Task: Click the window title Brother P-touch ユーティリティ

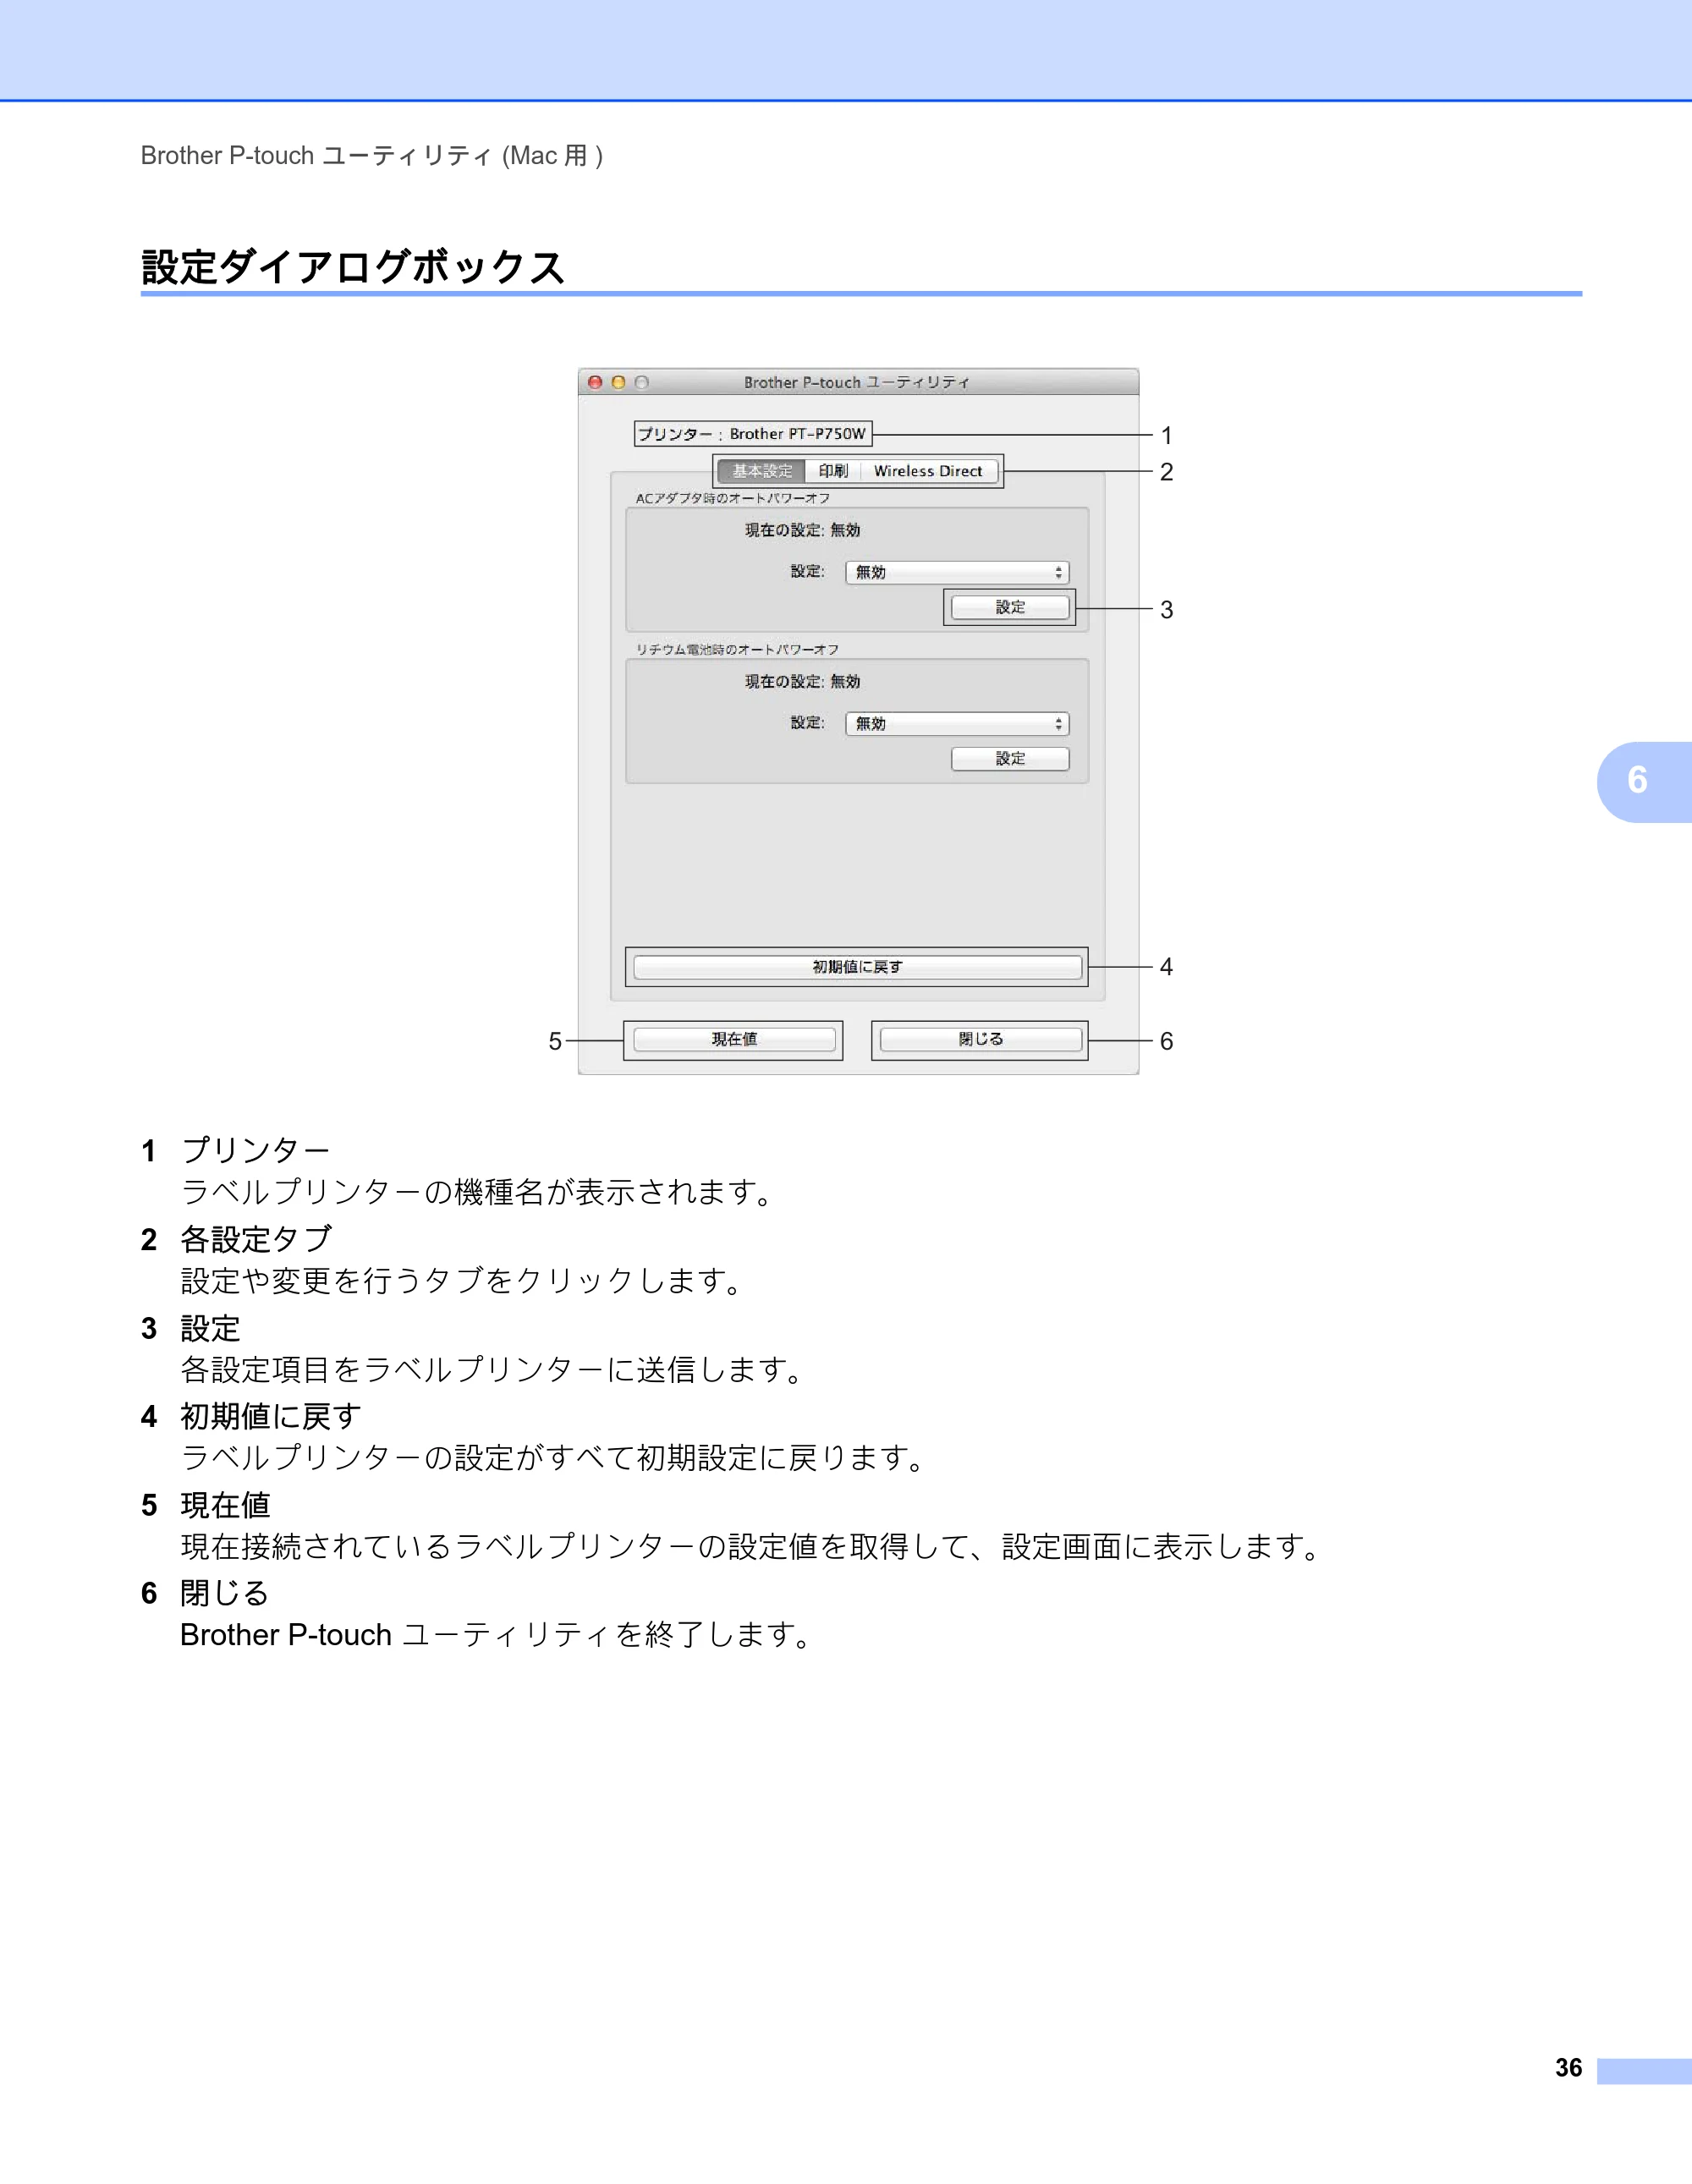Action: pyautogui.click(x=857, y=382)
